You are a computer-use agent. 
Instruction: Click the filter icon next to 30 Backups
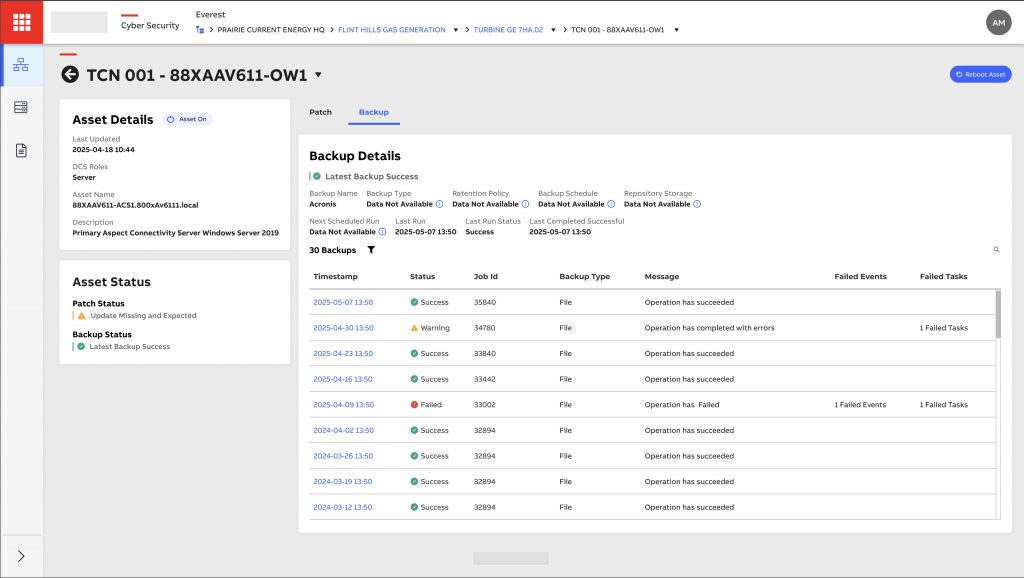point(371,250)
